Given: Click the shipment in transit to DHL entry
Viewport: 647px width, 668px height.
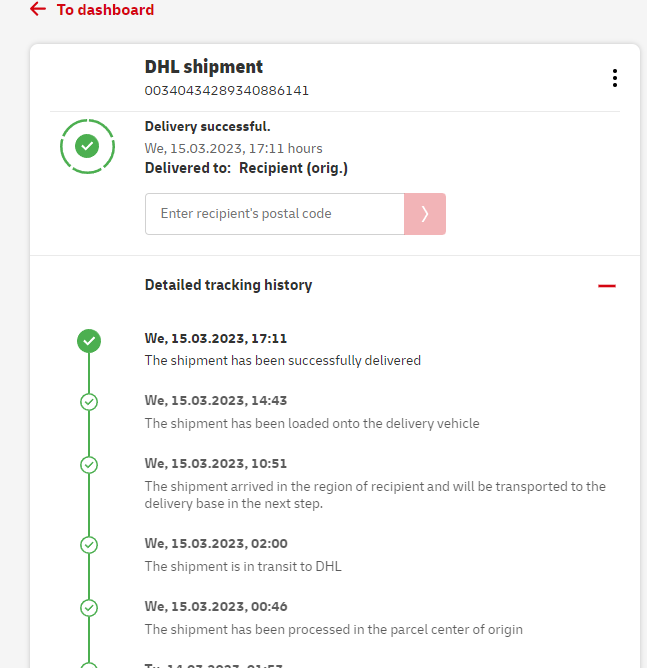Looking at the screenshot, I should tap(243, 566).
